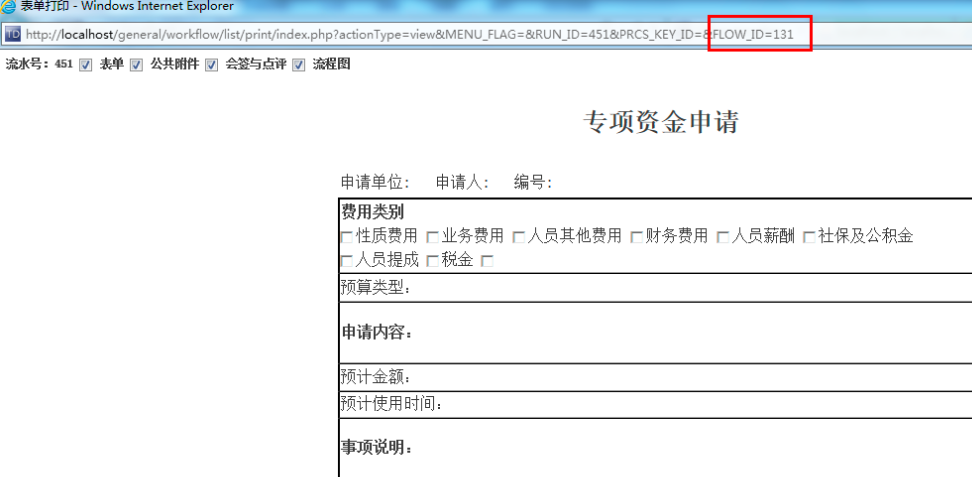Check the 财务费用 checkbox

637,237
